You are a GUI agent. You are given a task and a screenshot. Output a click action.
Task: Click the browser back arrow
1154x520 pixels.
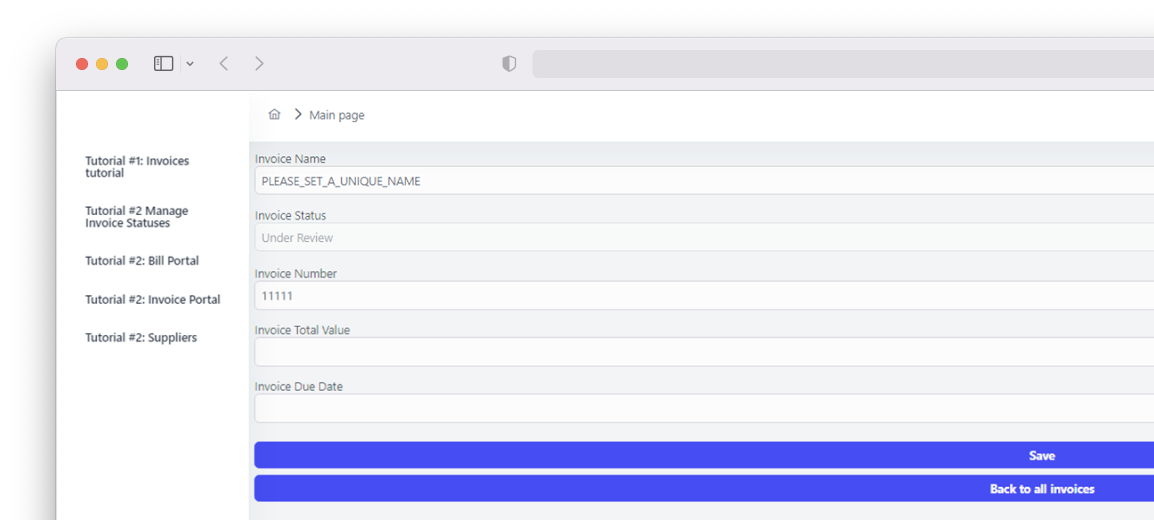(x=224, y=64)
